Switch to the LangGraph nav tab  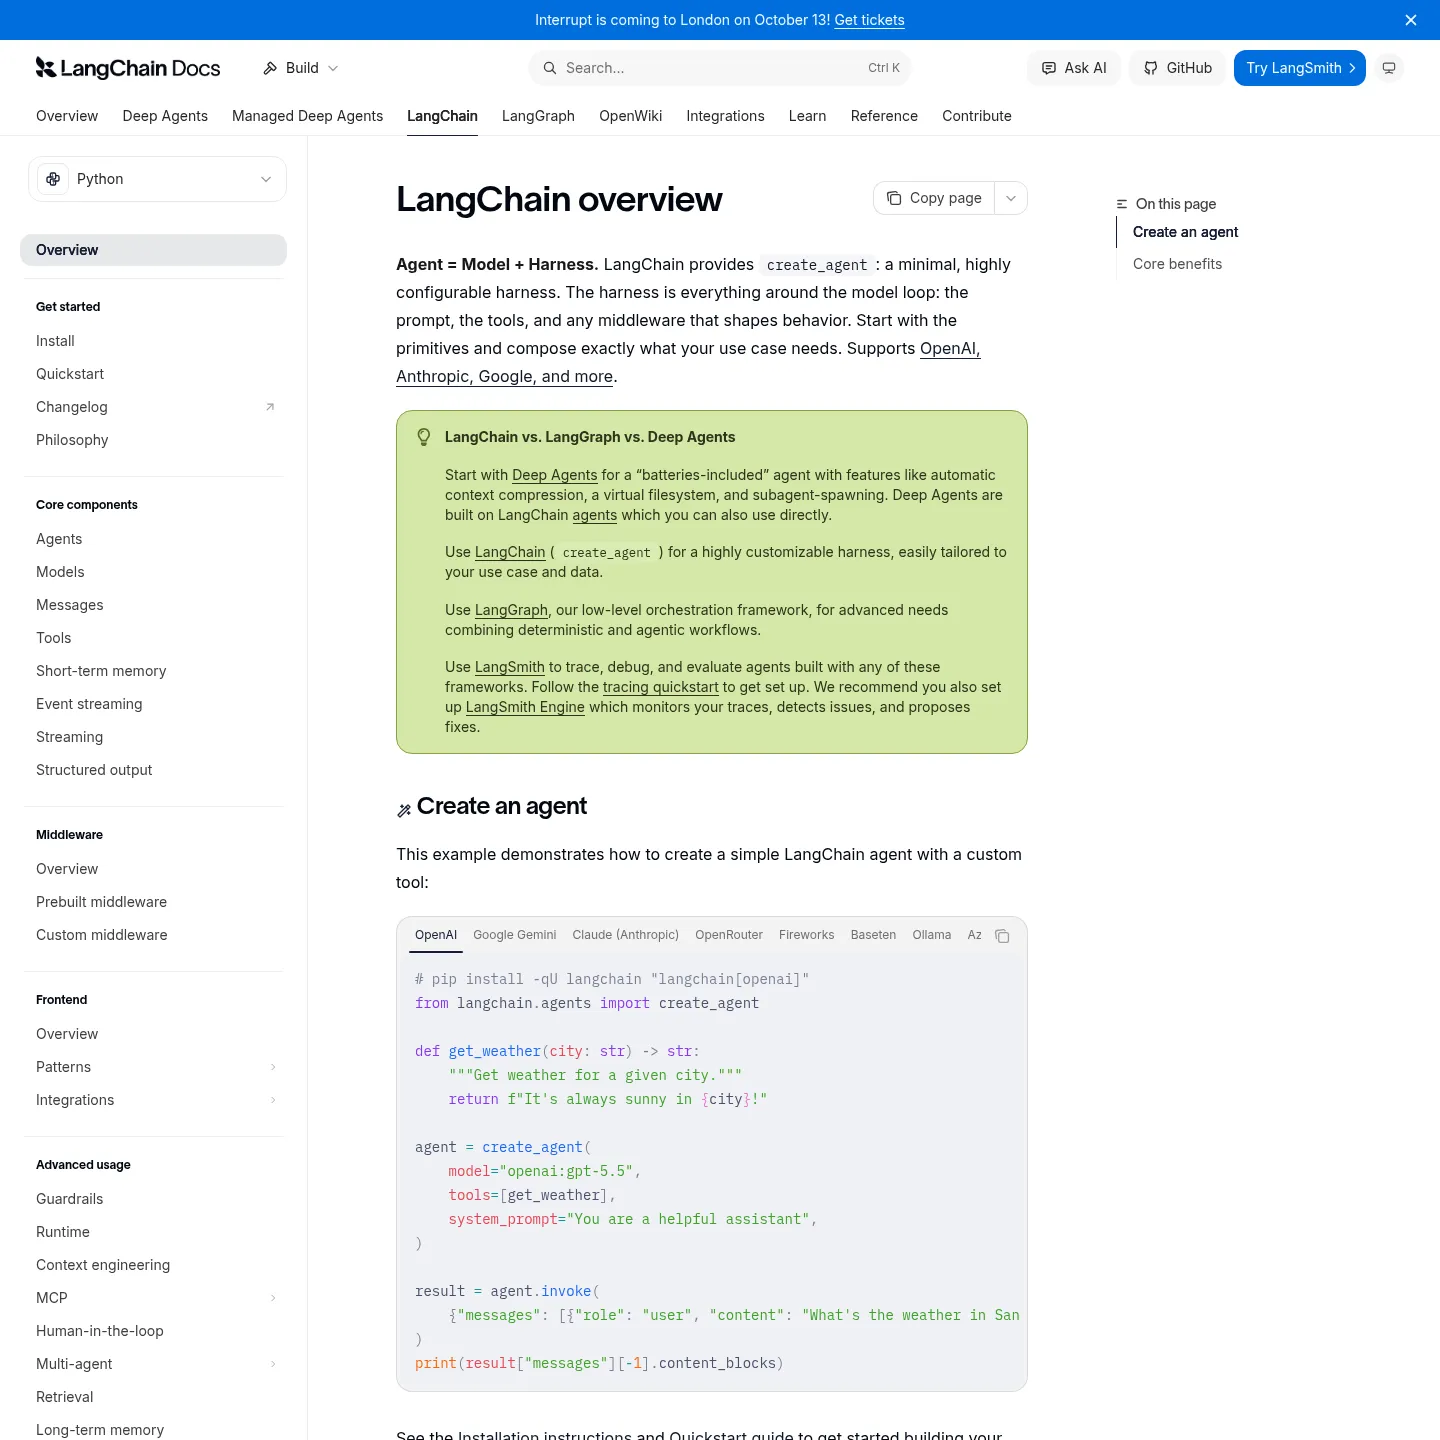[x=538, y=116]
